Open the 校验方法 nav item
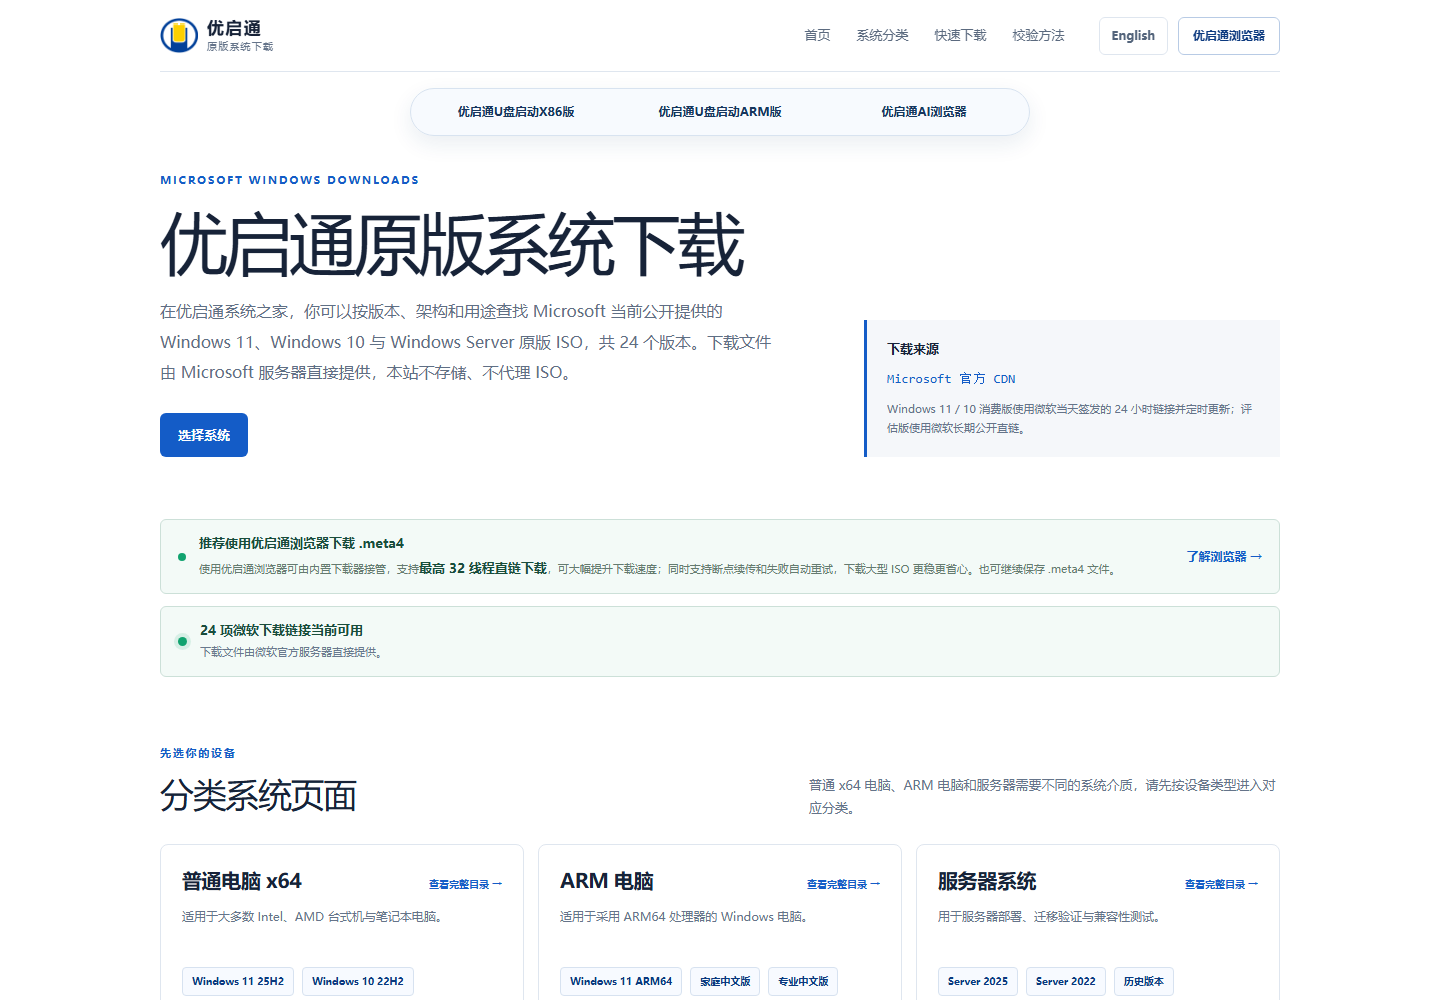This screenshot has height=1000, width=1440. click(x=1038, y=35)
